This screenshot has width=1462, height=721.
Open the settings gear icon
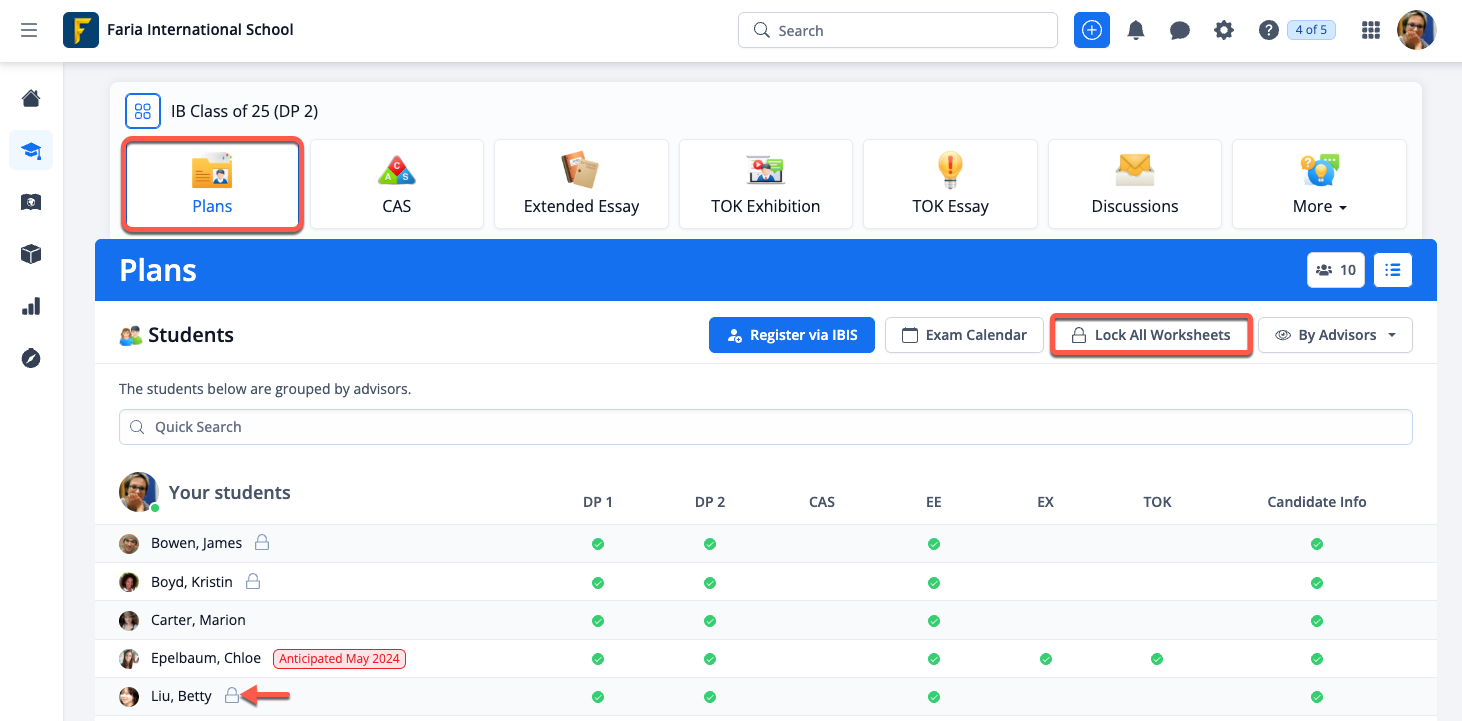pos(1224,30)
